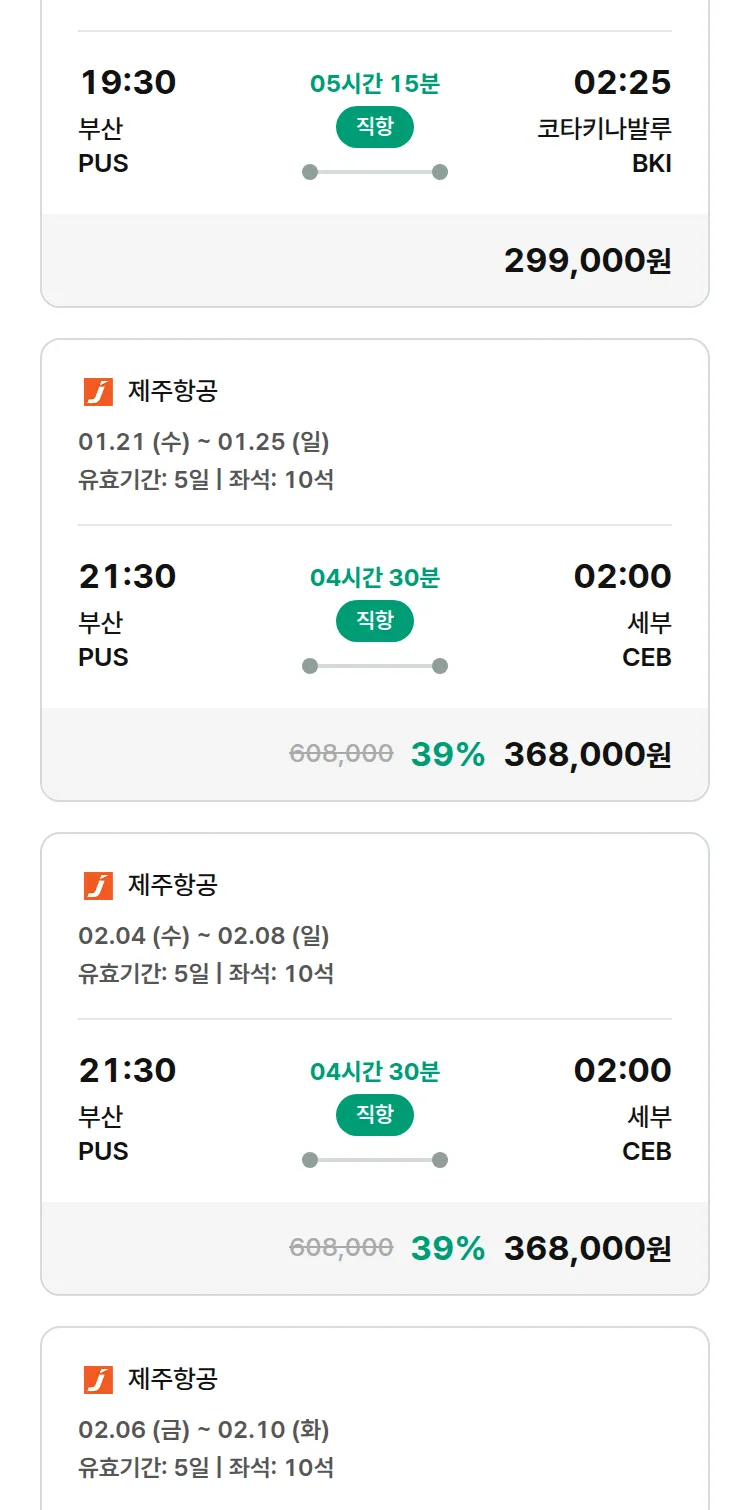Tap 직항 badge on Kota Kinabalu flight
Screen dimensions: 750x1510
click(374, 127)
